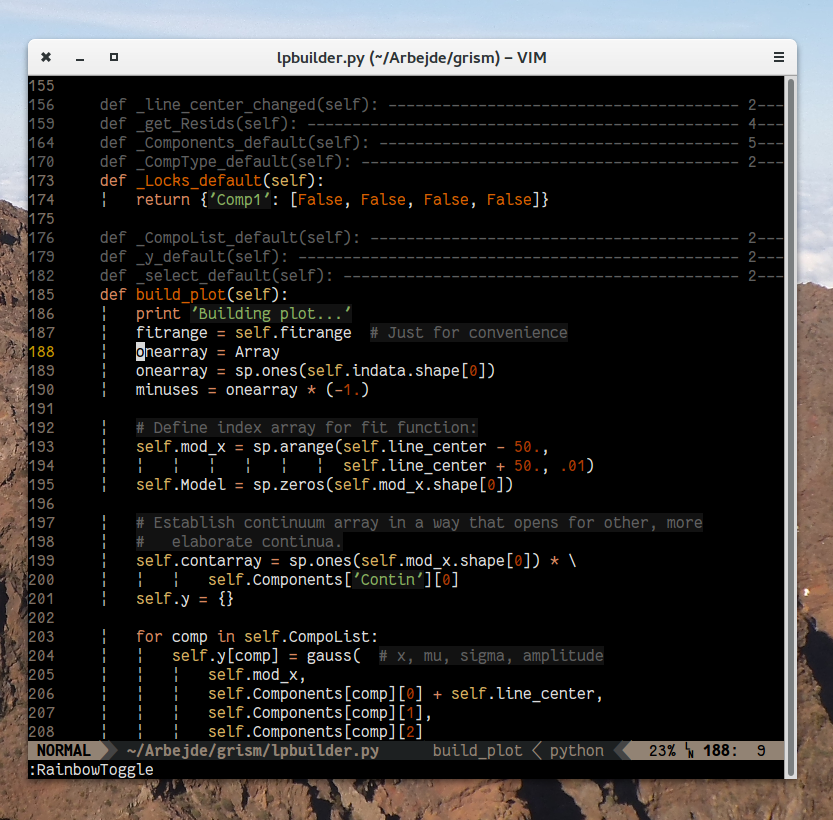Click self.mod_x assignment on line 193
This screenshot has width=833, height=820.
point(342,447)
